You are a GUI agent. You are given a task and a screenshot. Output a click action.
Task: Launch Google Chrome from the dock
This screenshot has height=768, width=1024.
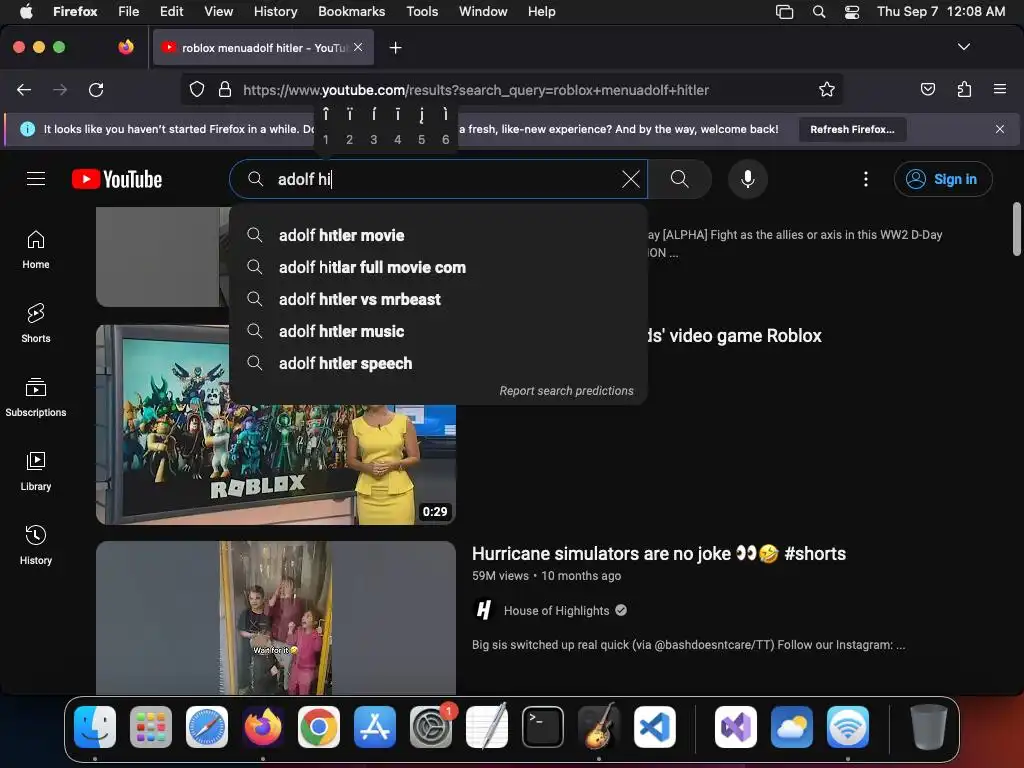click(x=319, y=727)
